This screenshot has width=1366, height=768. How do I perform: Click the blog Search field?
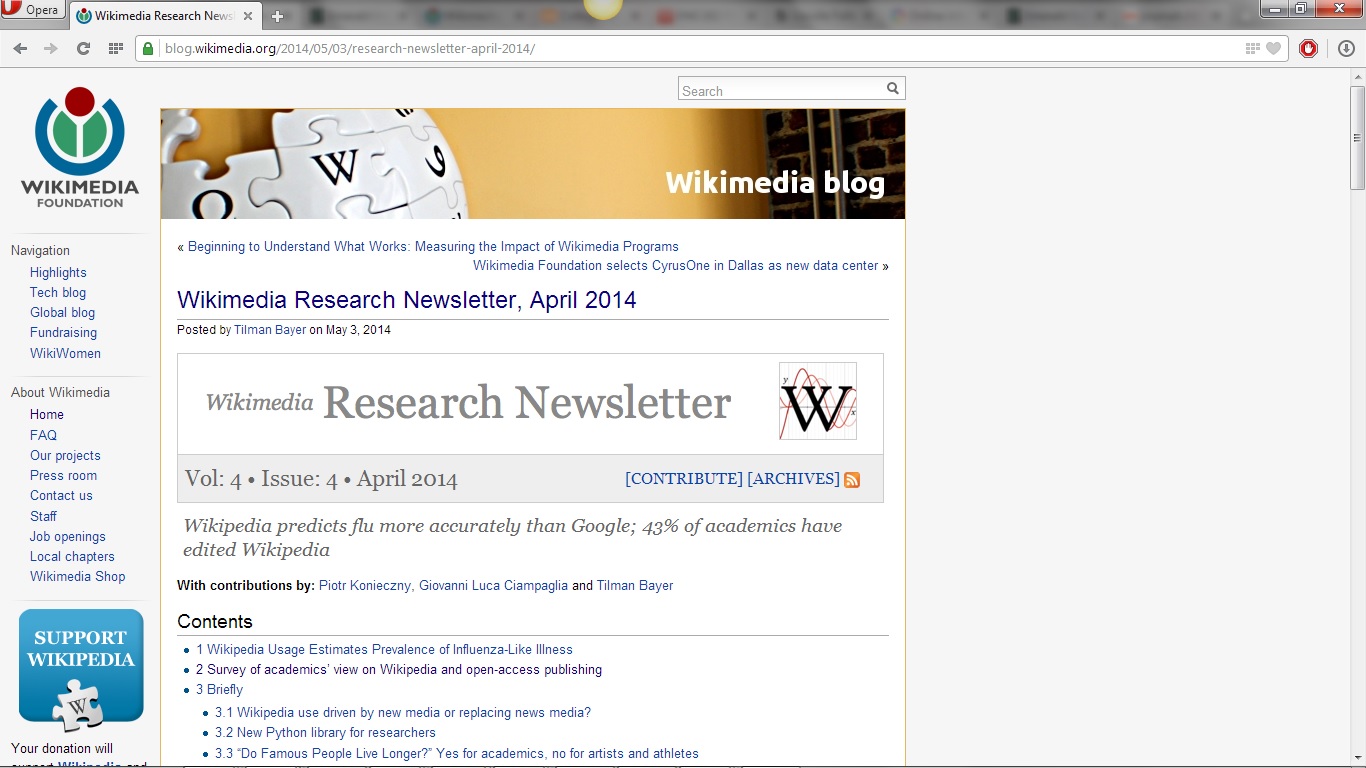780,90
